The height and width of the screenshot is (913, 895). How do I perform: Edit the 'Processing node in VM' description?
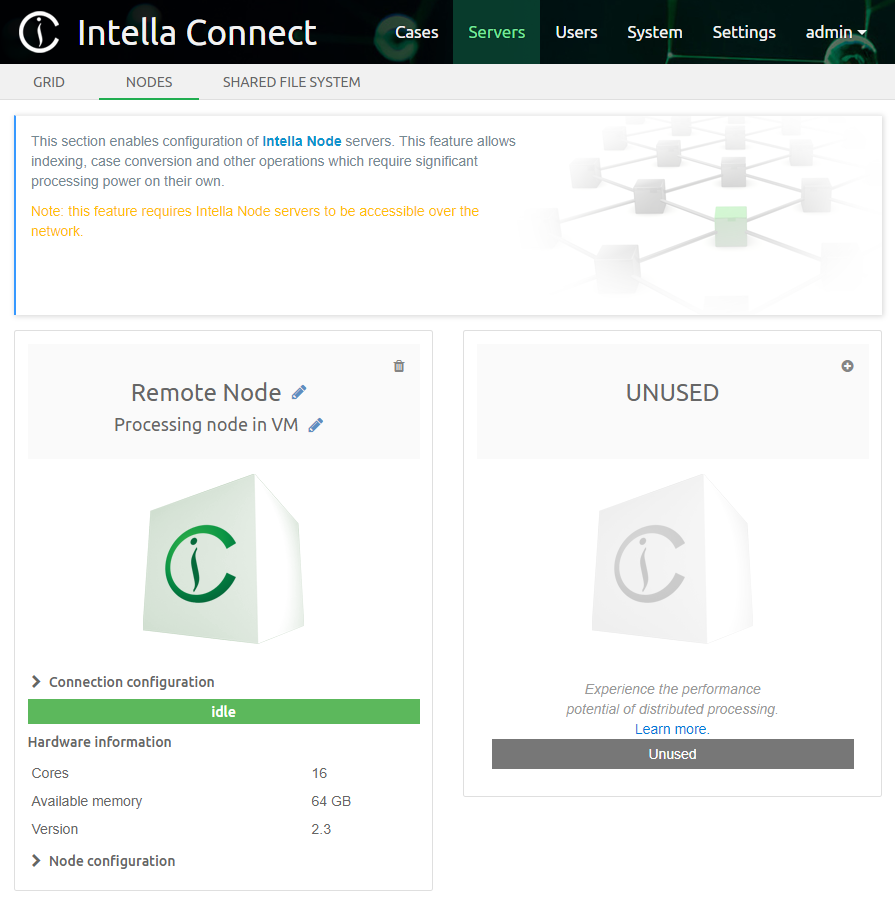click(x=316, y=425)
